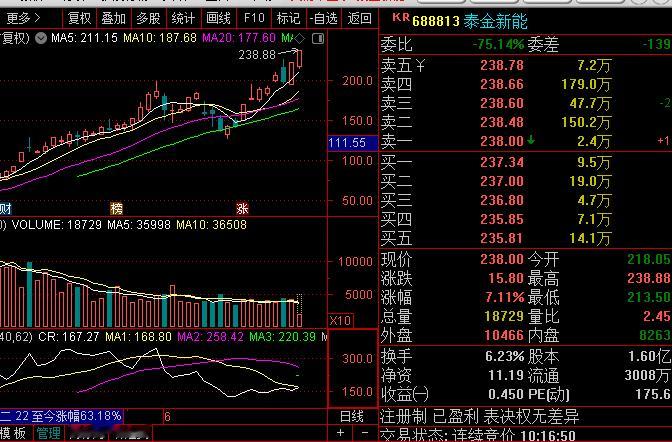Open the 管理 management tab

(48, 433)
